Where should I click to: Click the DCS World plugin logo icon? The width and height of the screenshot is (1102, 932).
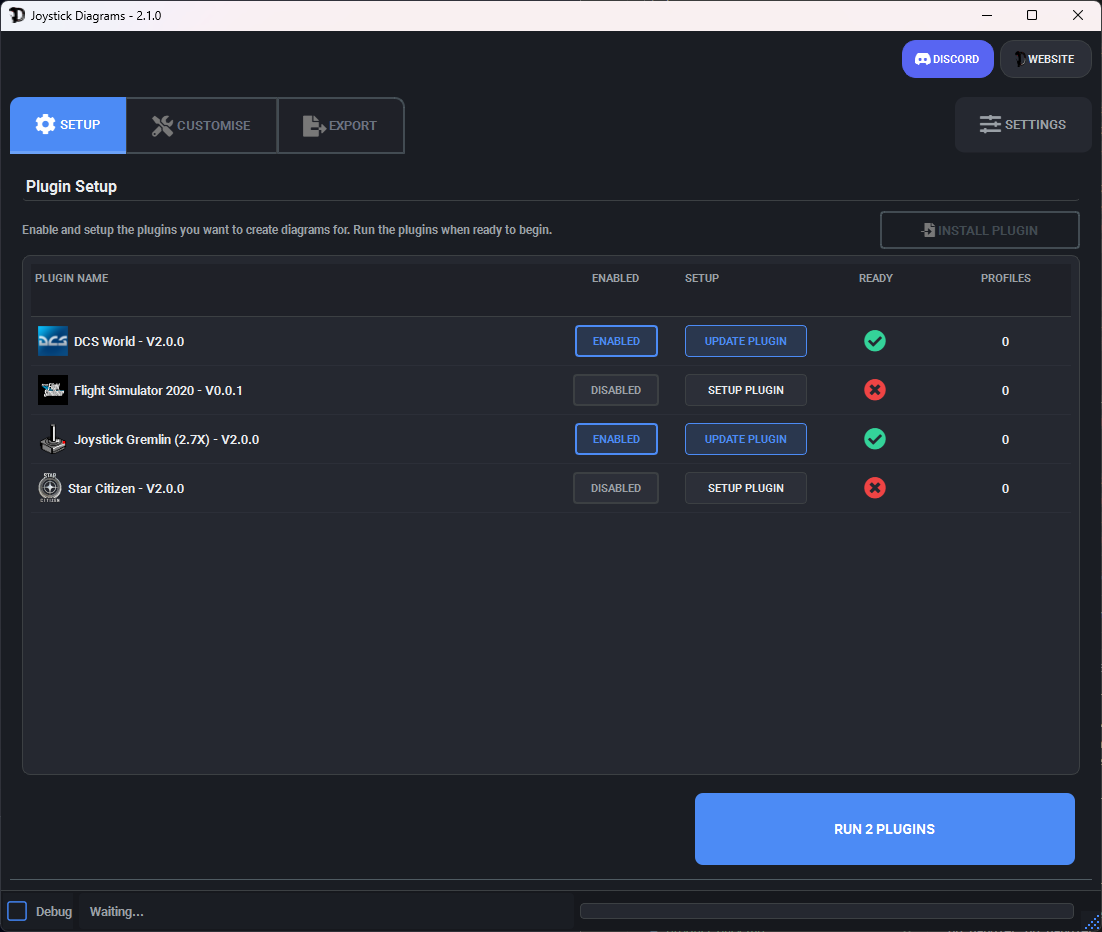(52, 341)
